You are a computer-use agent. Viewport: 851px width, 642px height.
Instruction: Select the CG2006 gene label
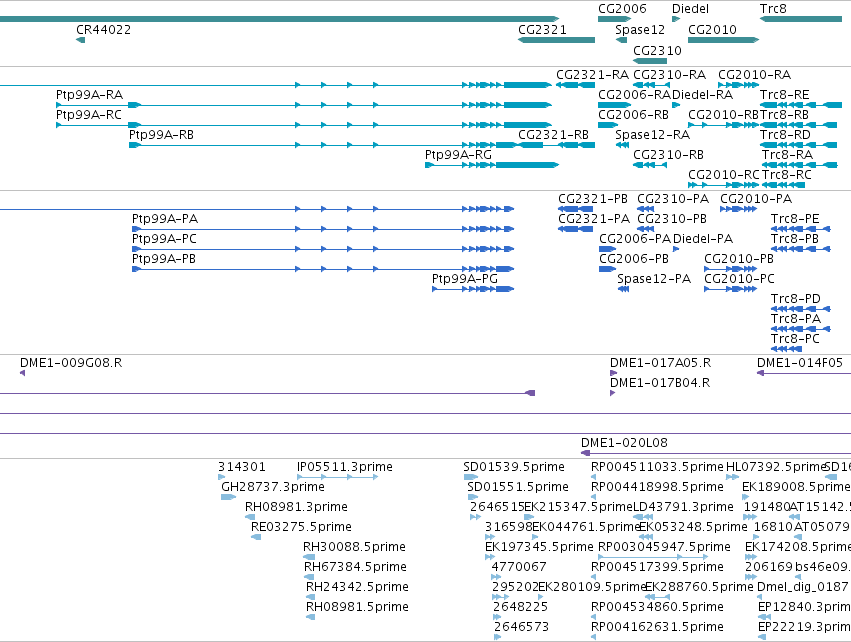point(622,9)
